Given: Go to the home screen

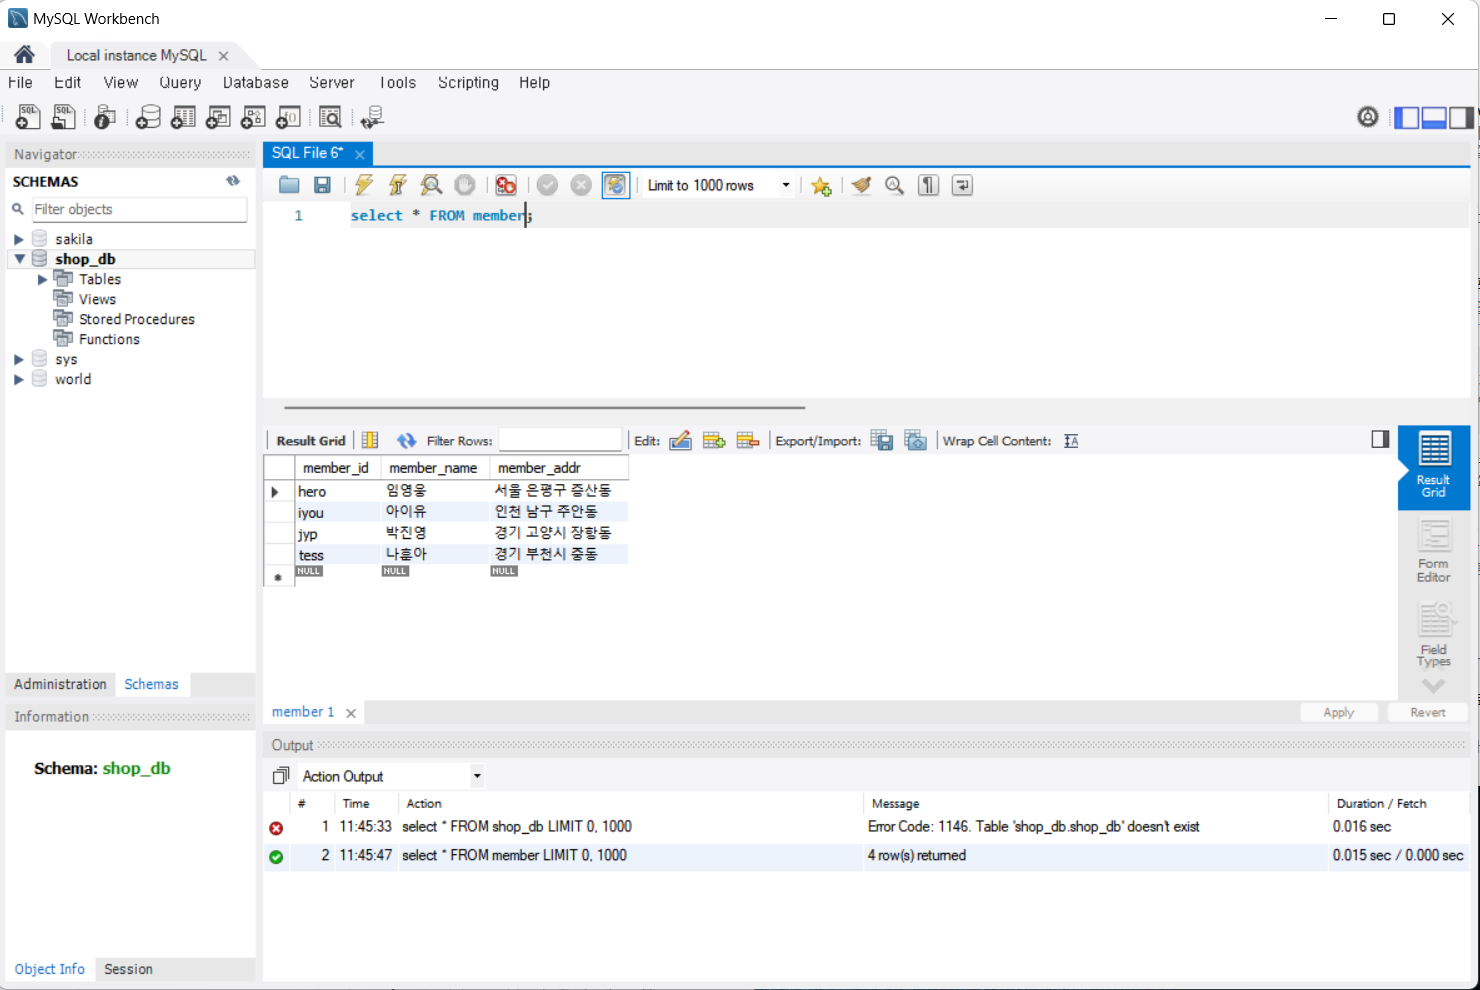Looking at the screenshot, I should [24, 55].
